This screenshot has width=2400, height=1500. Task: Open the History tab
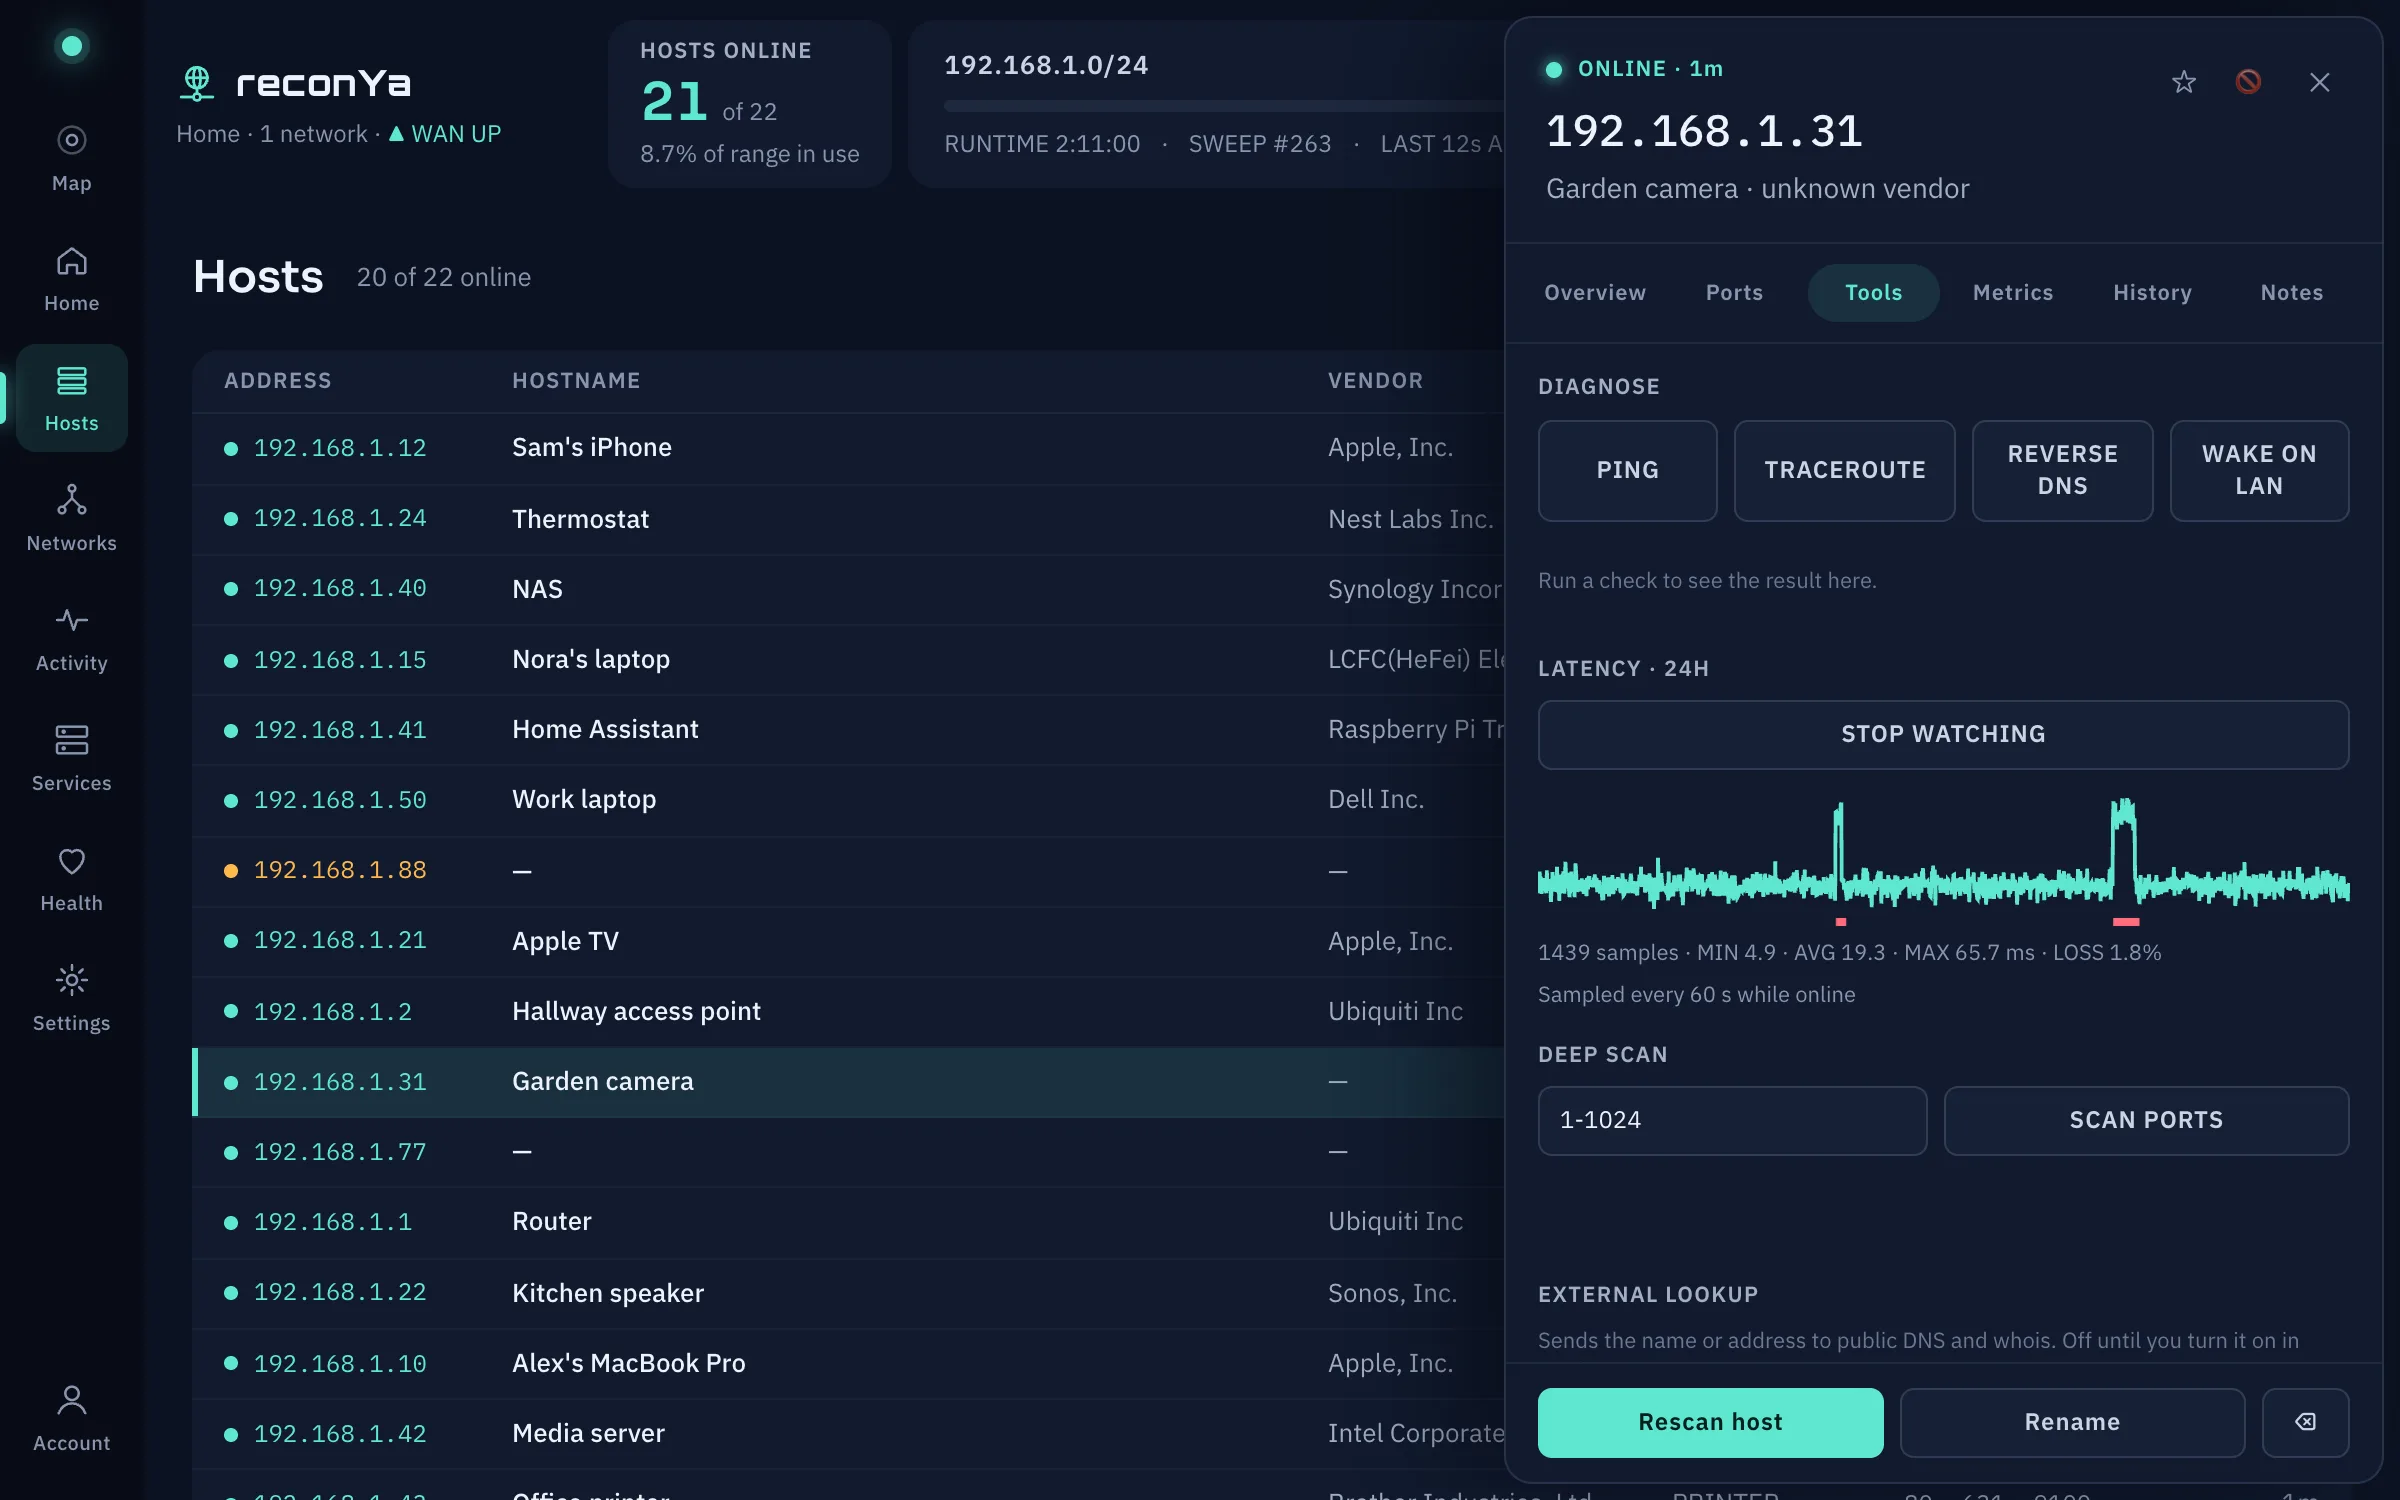(2152, 293)
